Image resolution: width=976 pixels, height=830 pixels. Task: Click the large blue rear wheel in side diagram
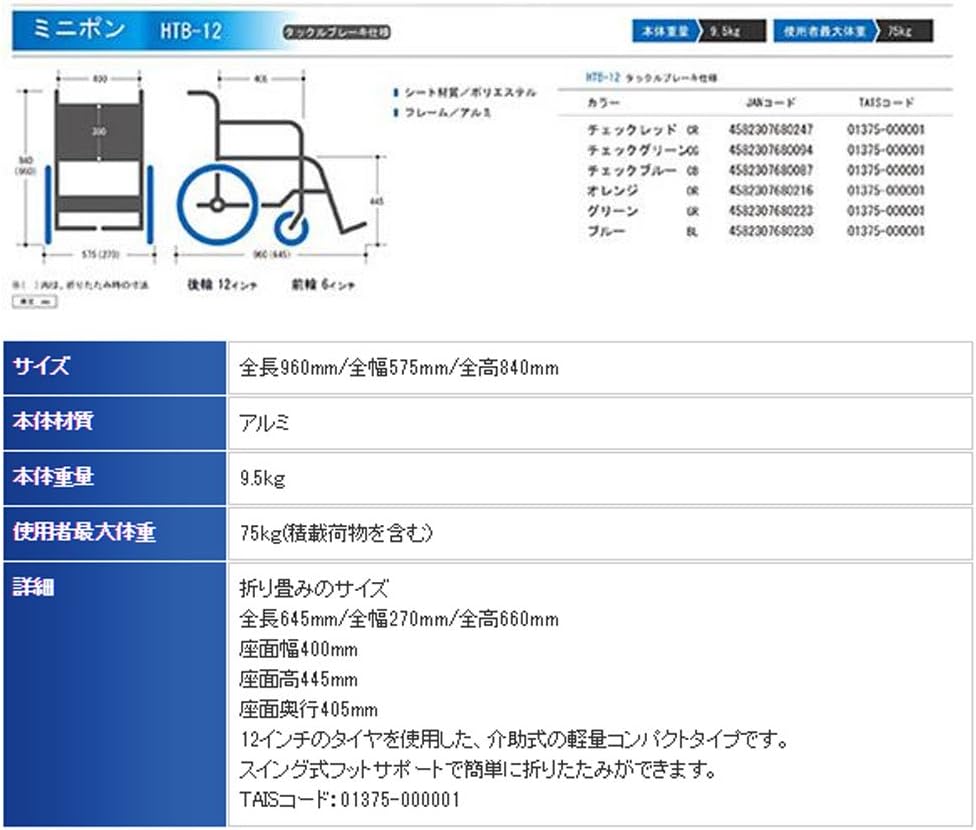click(217, 204)
